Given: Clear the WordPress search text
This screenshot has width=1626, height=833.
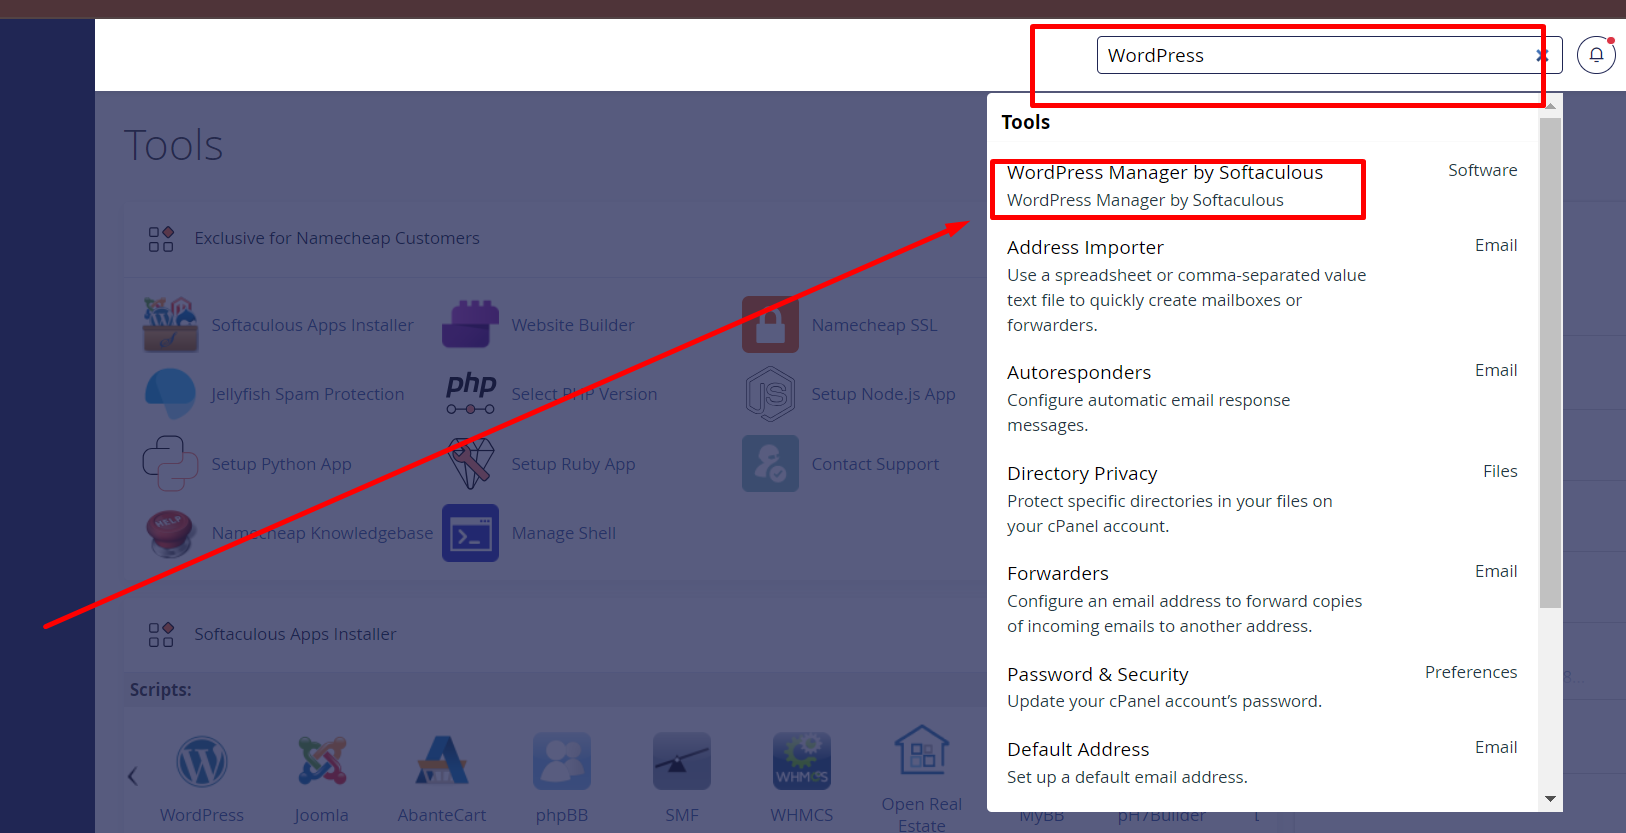Looking at the screenshot, I should 1541,56.
